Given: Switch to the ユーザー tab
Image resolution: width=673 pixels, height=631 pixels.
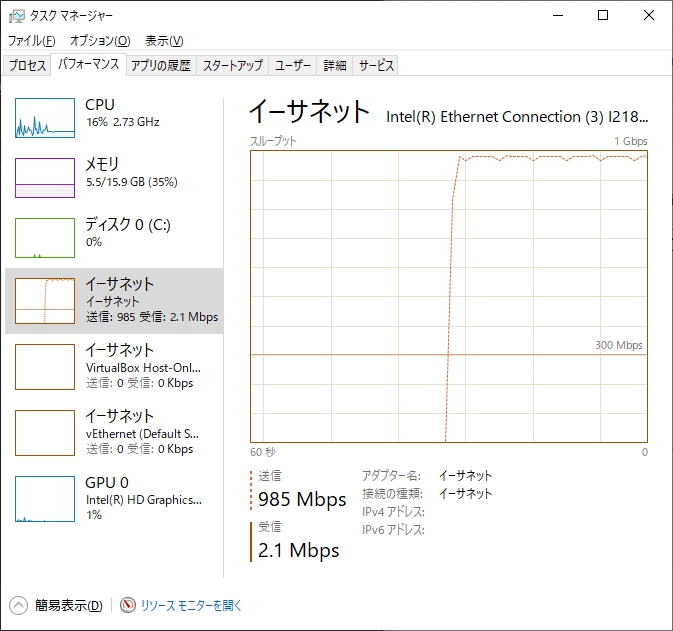Looking at the screenshot, I should [x=293, y=66].
